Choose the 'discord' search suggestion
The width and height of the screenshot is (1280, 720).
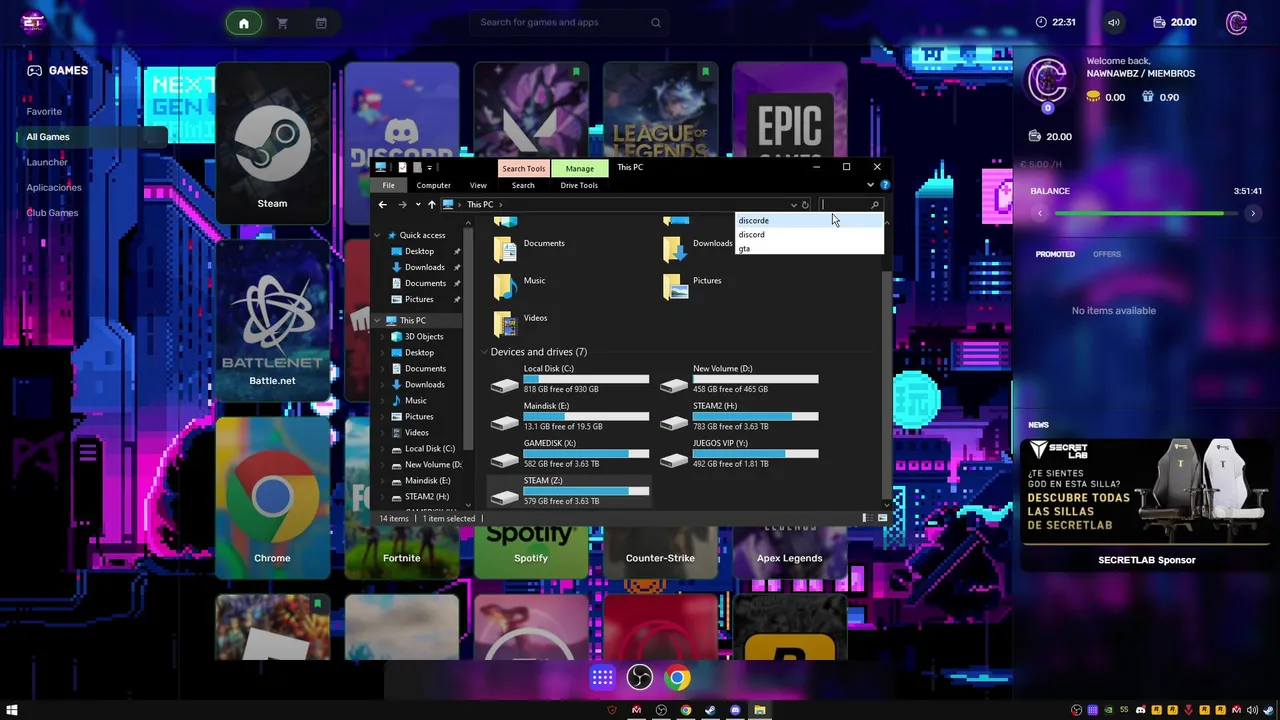click(x=810, y=235)
